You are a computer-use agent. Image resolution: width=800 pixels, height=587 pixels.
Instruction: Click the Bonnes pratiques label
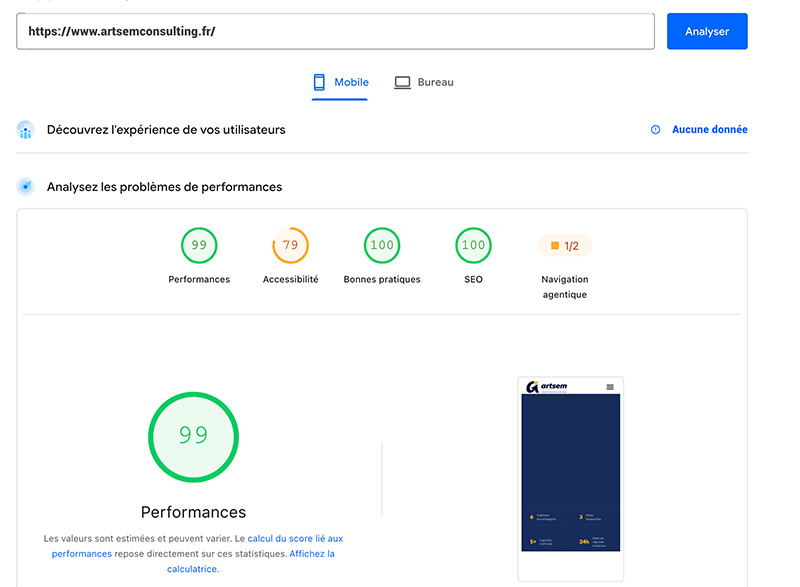pos(382,279)
